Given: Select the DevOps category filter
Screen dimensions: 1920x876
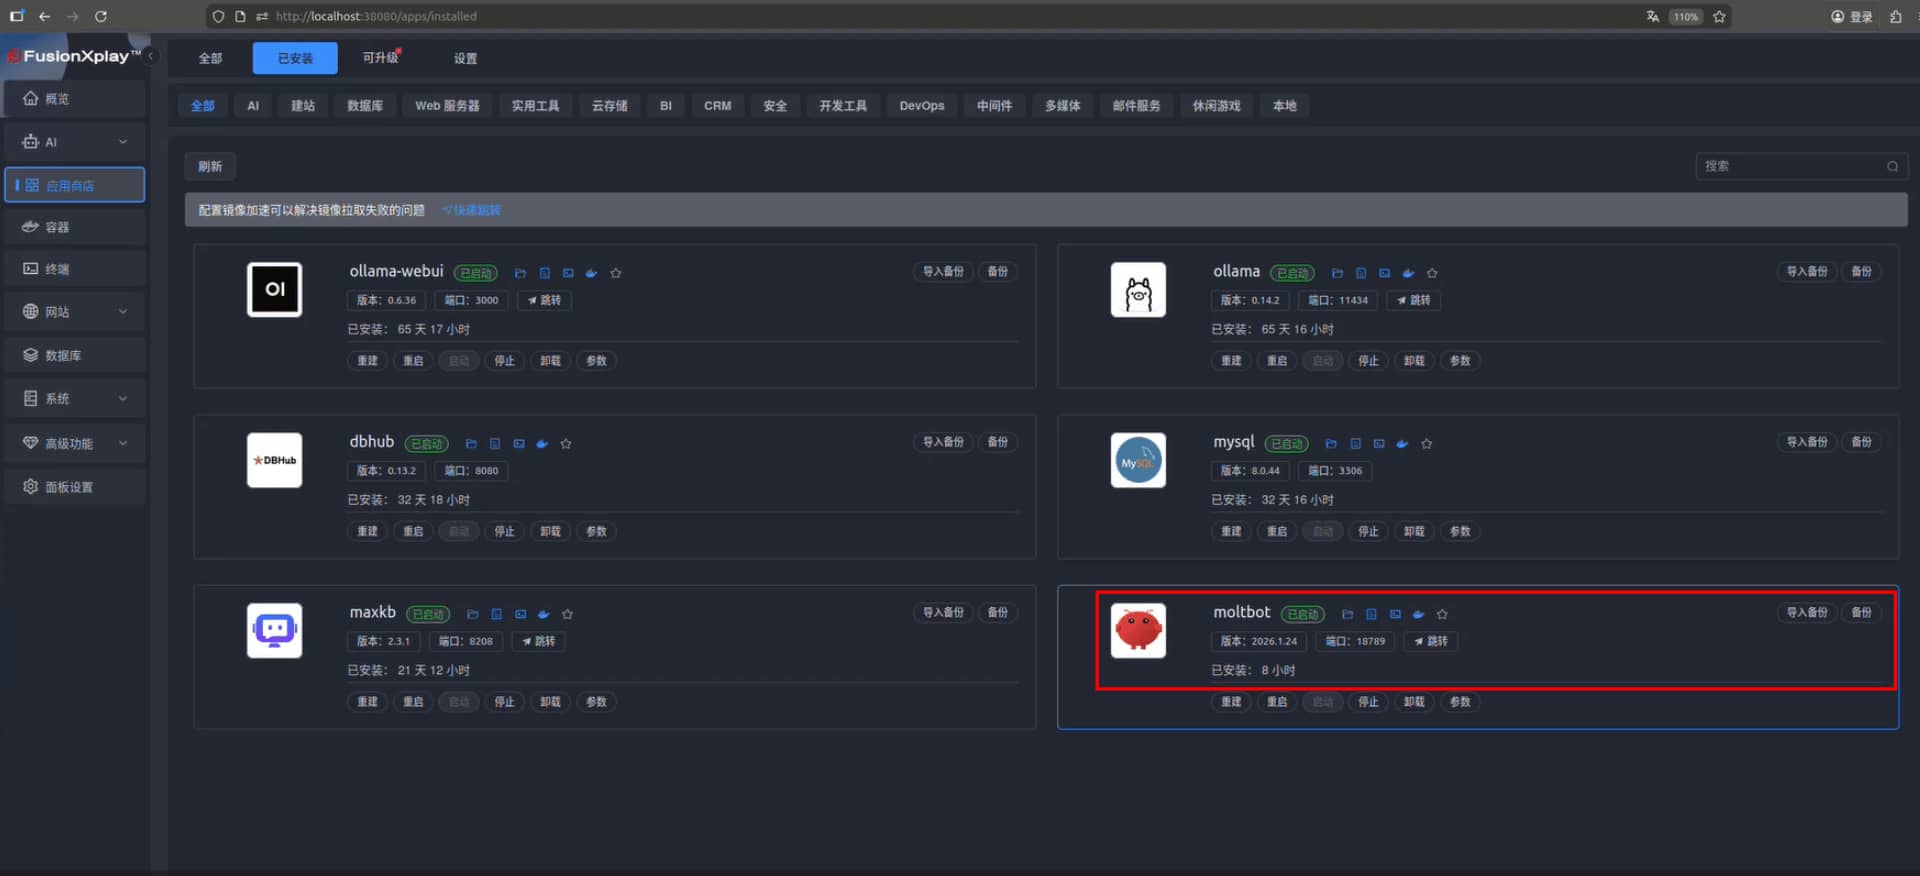Looking at the screenshot, I should [x=921, y=106].
